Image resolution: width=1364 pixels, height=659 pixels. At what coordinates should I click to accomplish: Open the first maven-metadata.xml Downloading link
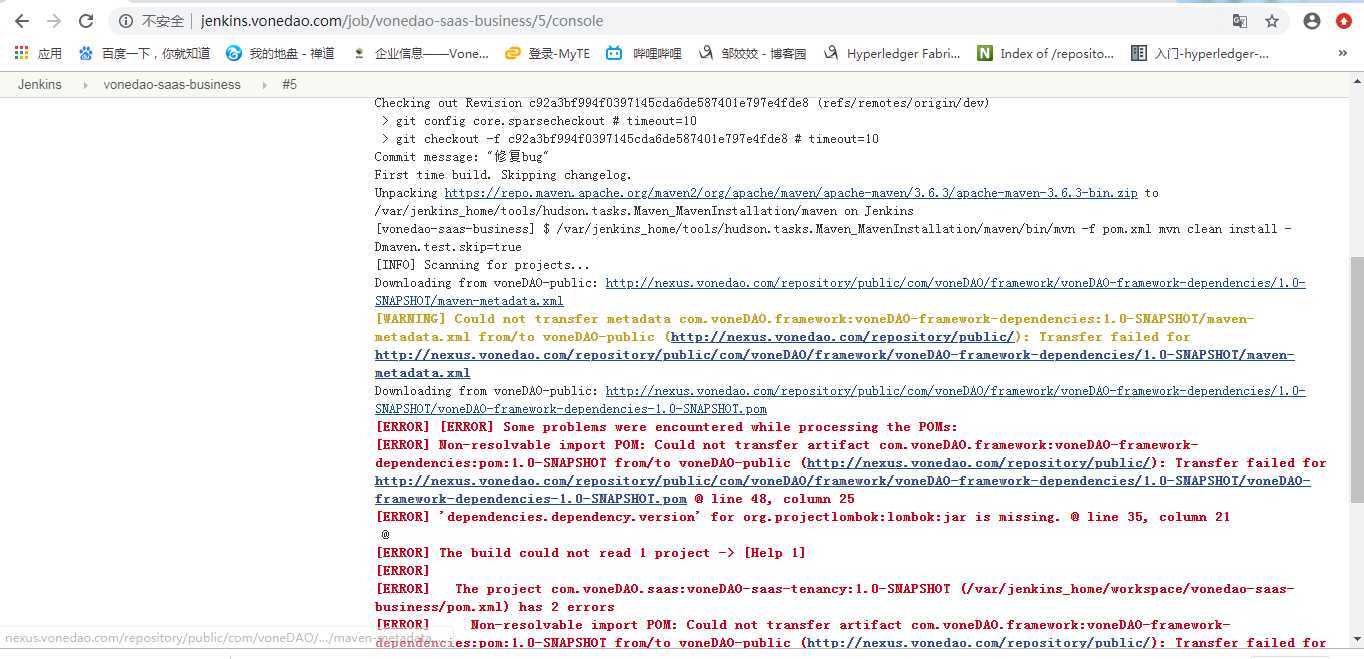(840, 292)
